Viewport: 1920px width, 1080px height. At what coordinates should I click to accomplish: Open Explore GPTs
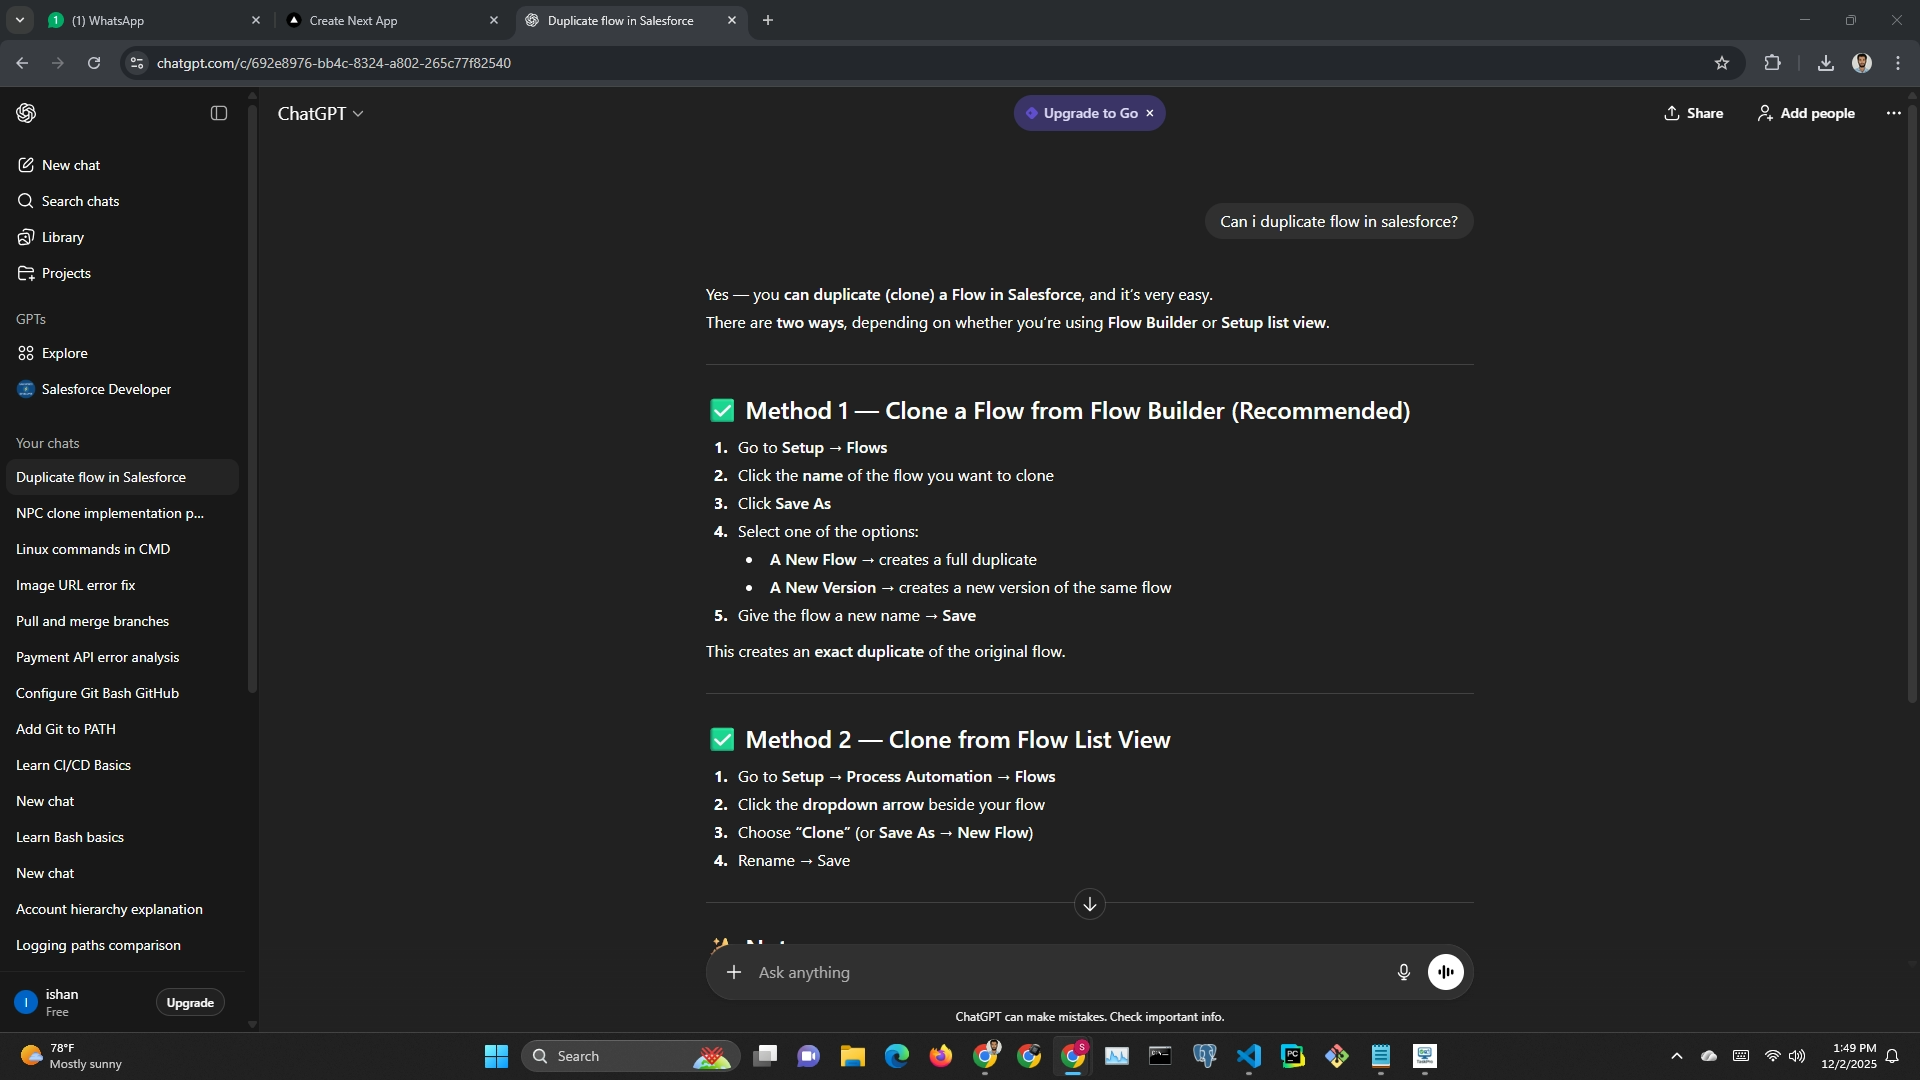(x=64, y=353)
